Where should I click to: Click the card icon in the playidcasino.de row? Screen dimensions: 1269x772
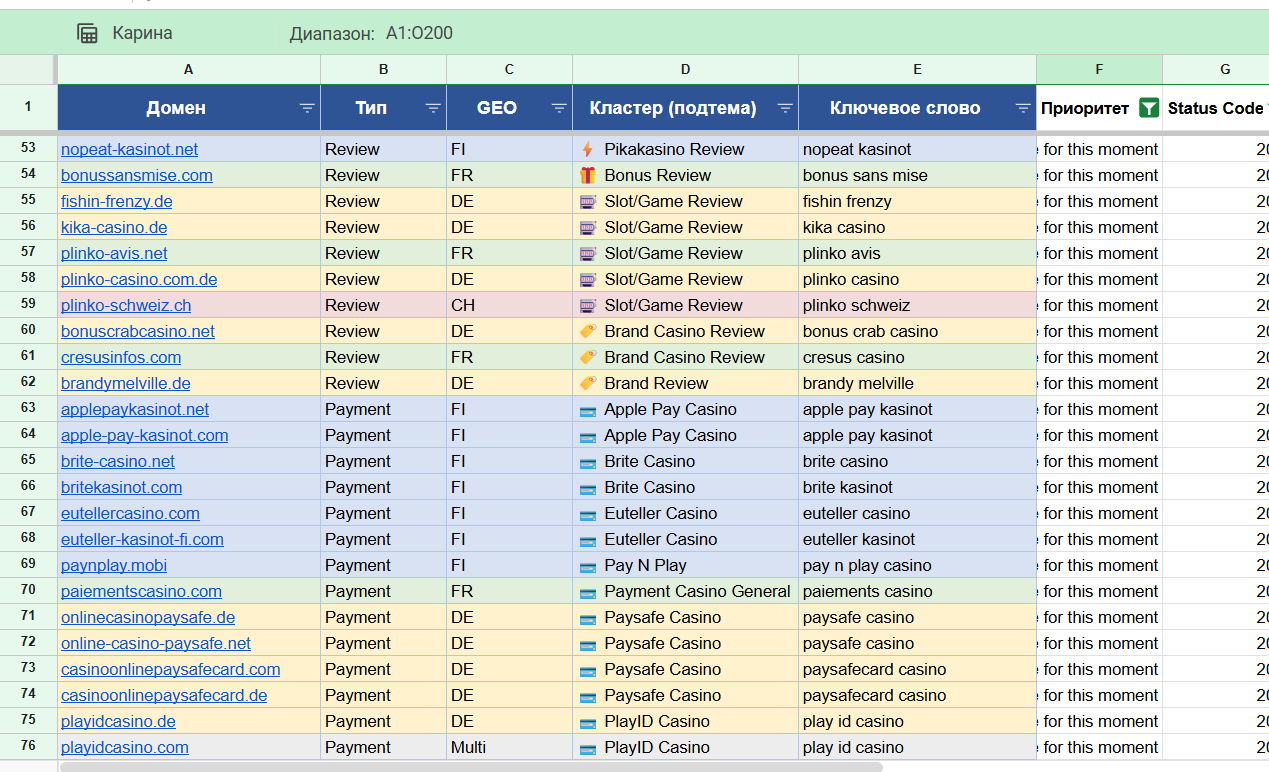(587, 722)
